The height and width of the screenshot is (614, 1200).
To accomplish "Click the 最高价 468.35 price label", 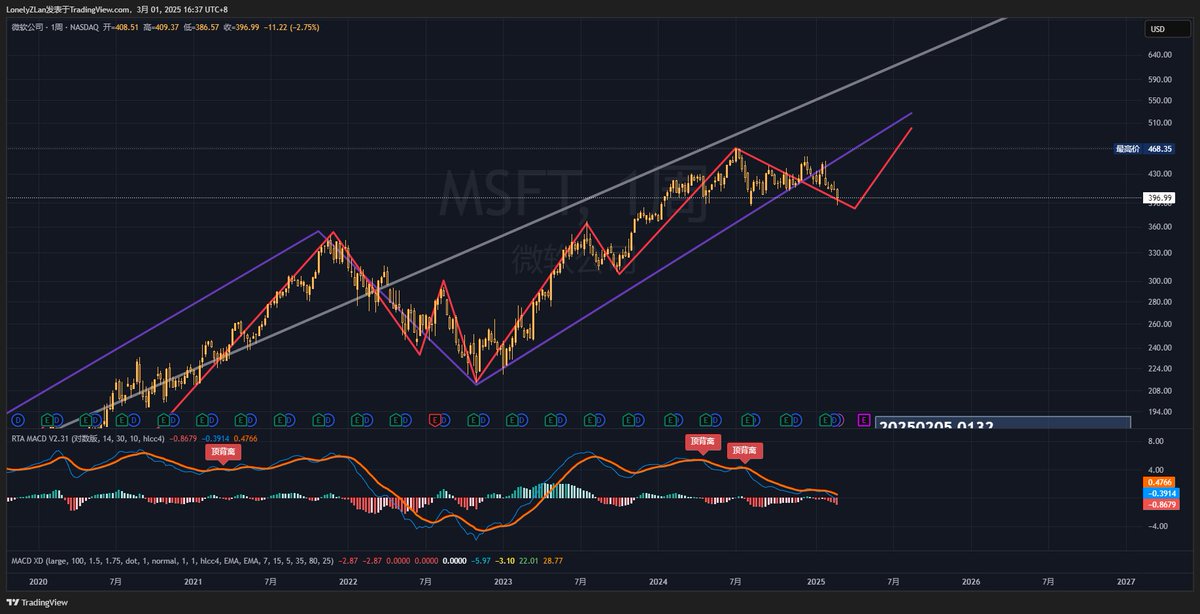I will pyautogui.click(x=1145, y=149).
